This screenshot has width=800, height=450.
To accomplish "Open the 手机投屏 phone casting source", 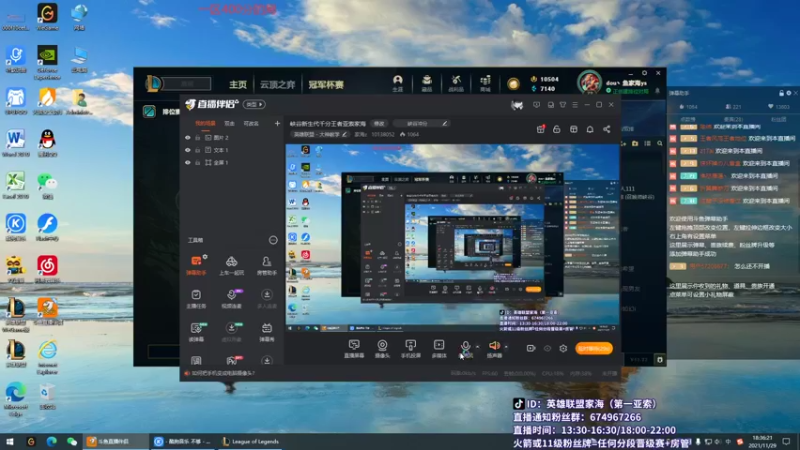I will [x=410, y=349].
